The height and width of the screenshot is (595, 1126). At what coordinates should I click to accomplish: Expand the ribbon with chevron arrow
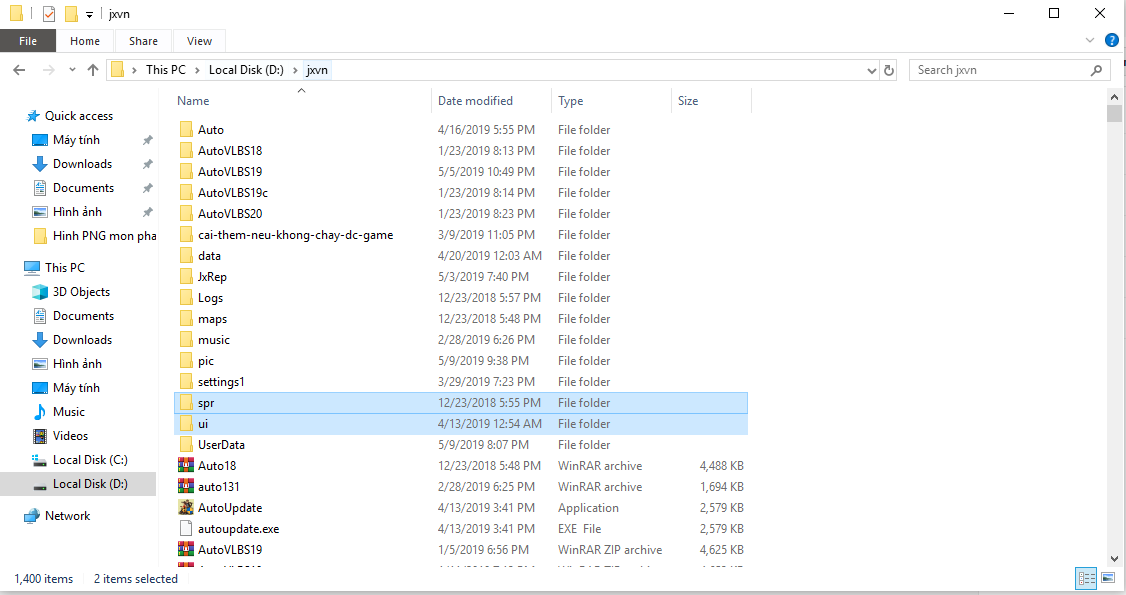[1089, 41]
